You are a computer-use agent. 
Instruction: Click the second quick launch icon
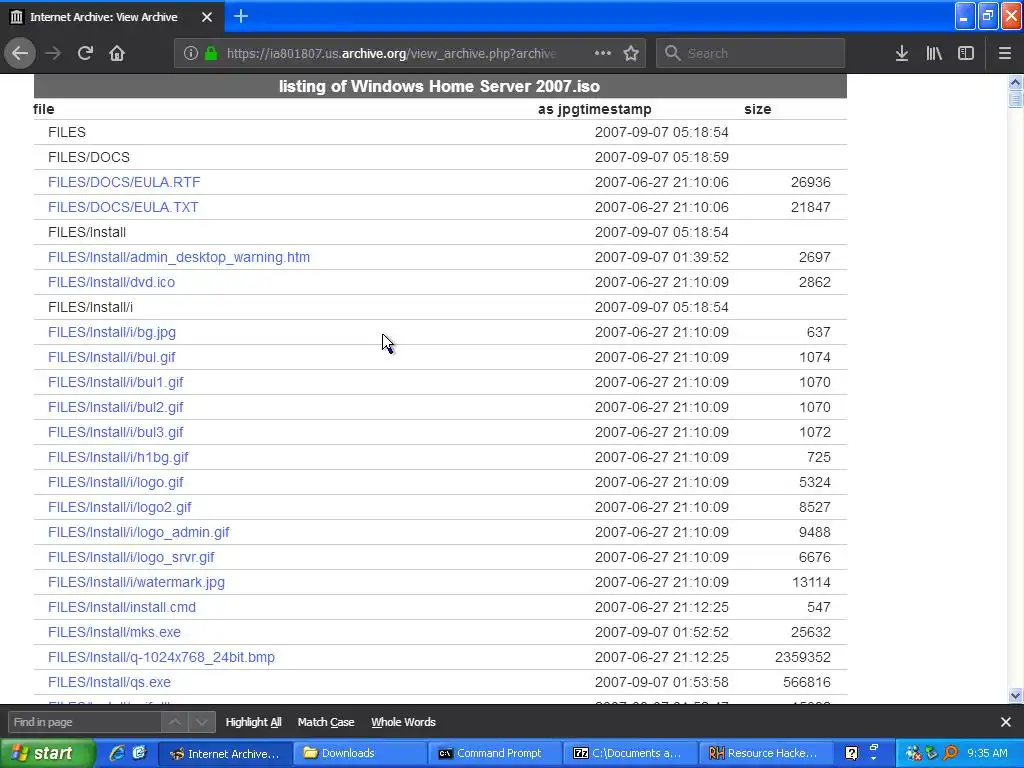coord(139,753)
